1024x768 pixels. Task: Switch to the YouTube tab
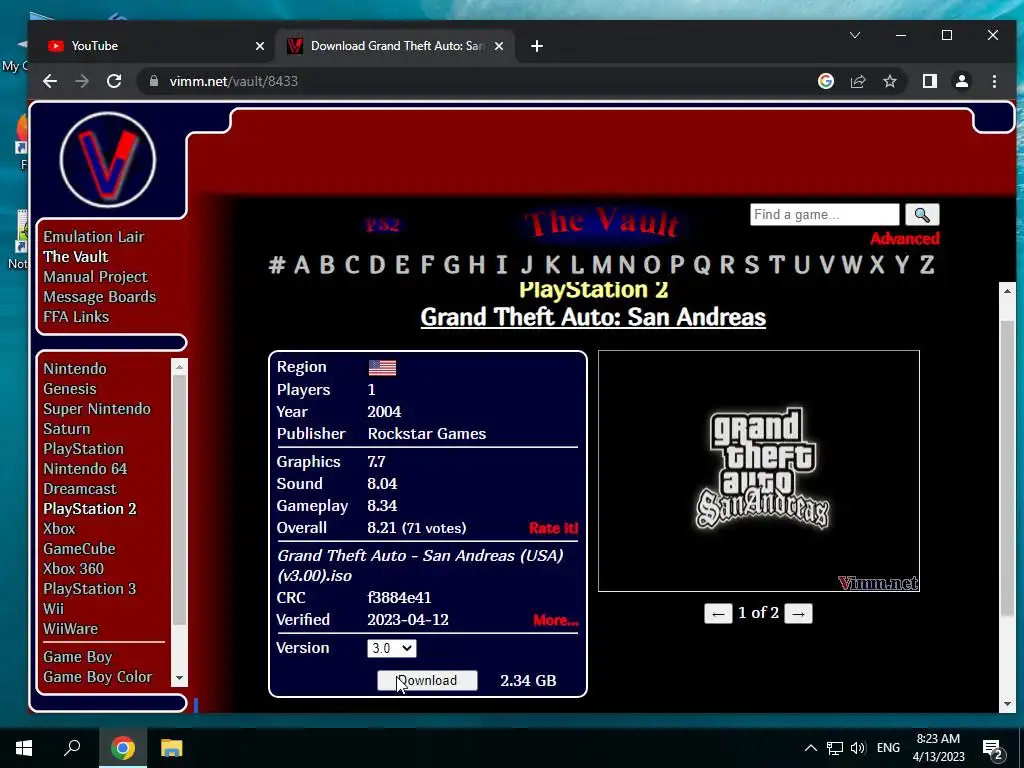153,46
